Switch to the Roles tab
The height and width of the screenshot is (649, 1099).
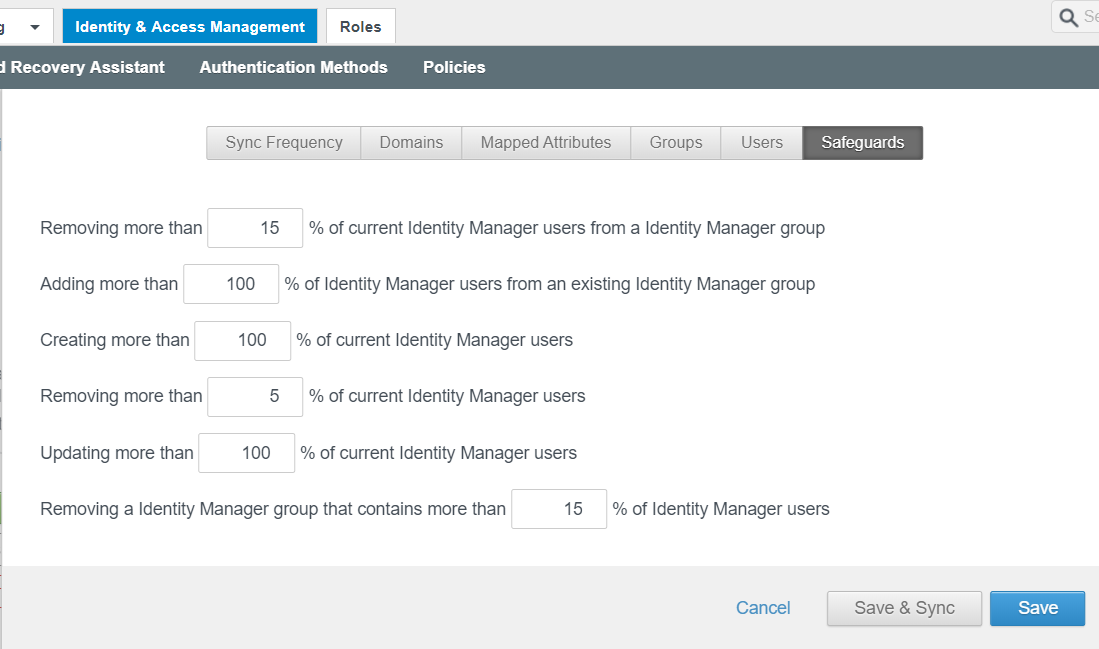point(360,27)
